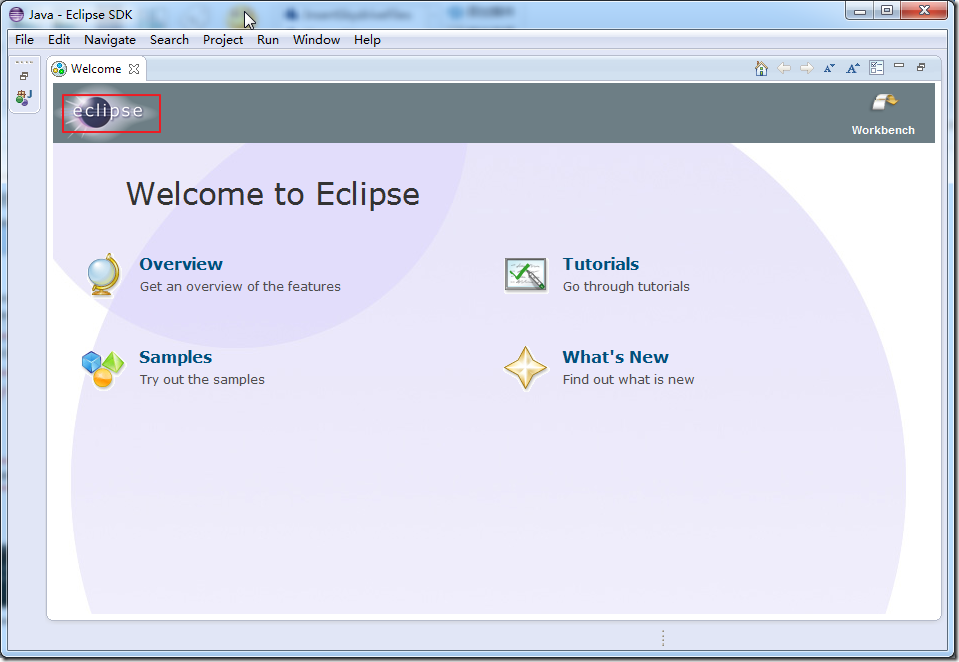Open the Window menu
This screenshot has height=662, width=959.
[316, 40]
